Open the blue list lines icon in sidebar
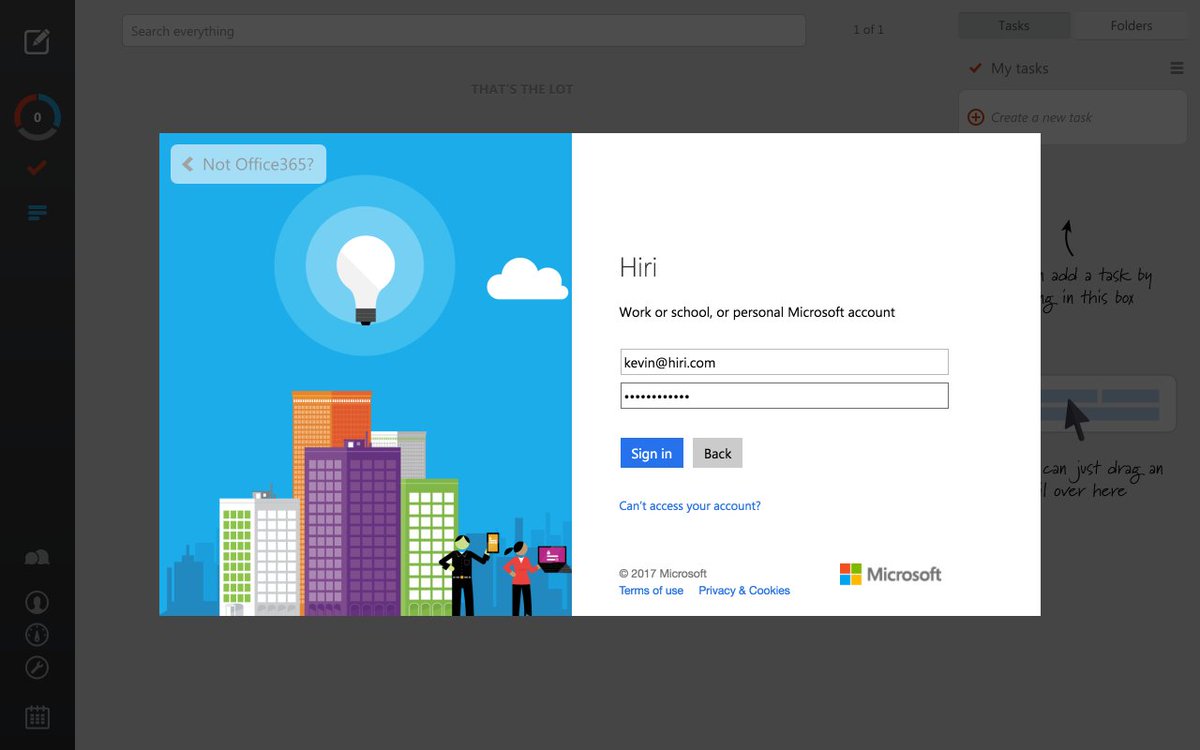Screen dimensions: 1200x750 point(37,212)
